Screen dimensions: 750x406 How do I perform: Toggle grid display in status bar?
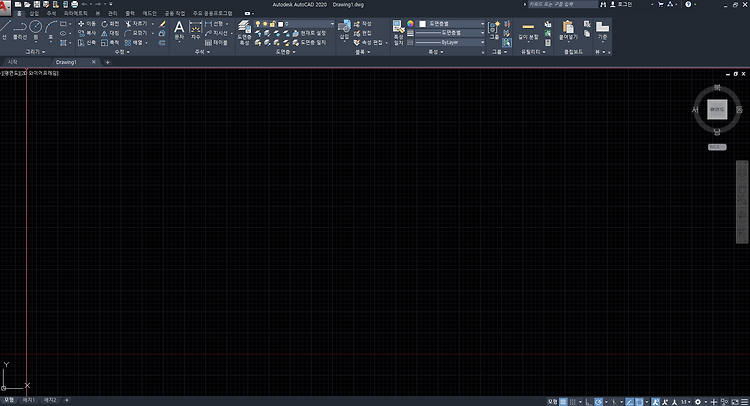coord(563,402)
